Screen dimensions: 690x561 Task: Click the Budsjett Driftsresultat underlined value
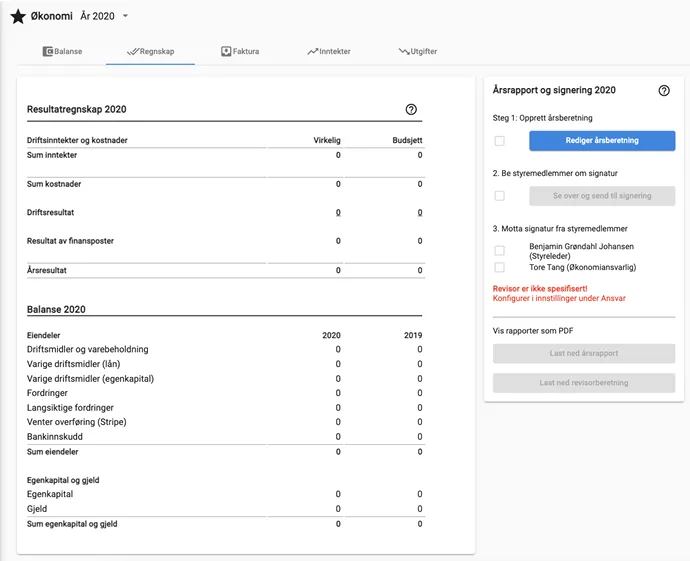pos(420,213)
